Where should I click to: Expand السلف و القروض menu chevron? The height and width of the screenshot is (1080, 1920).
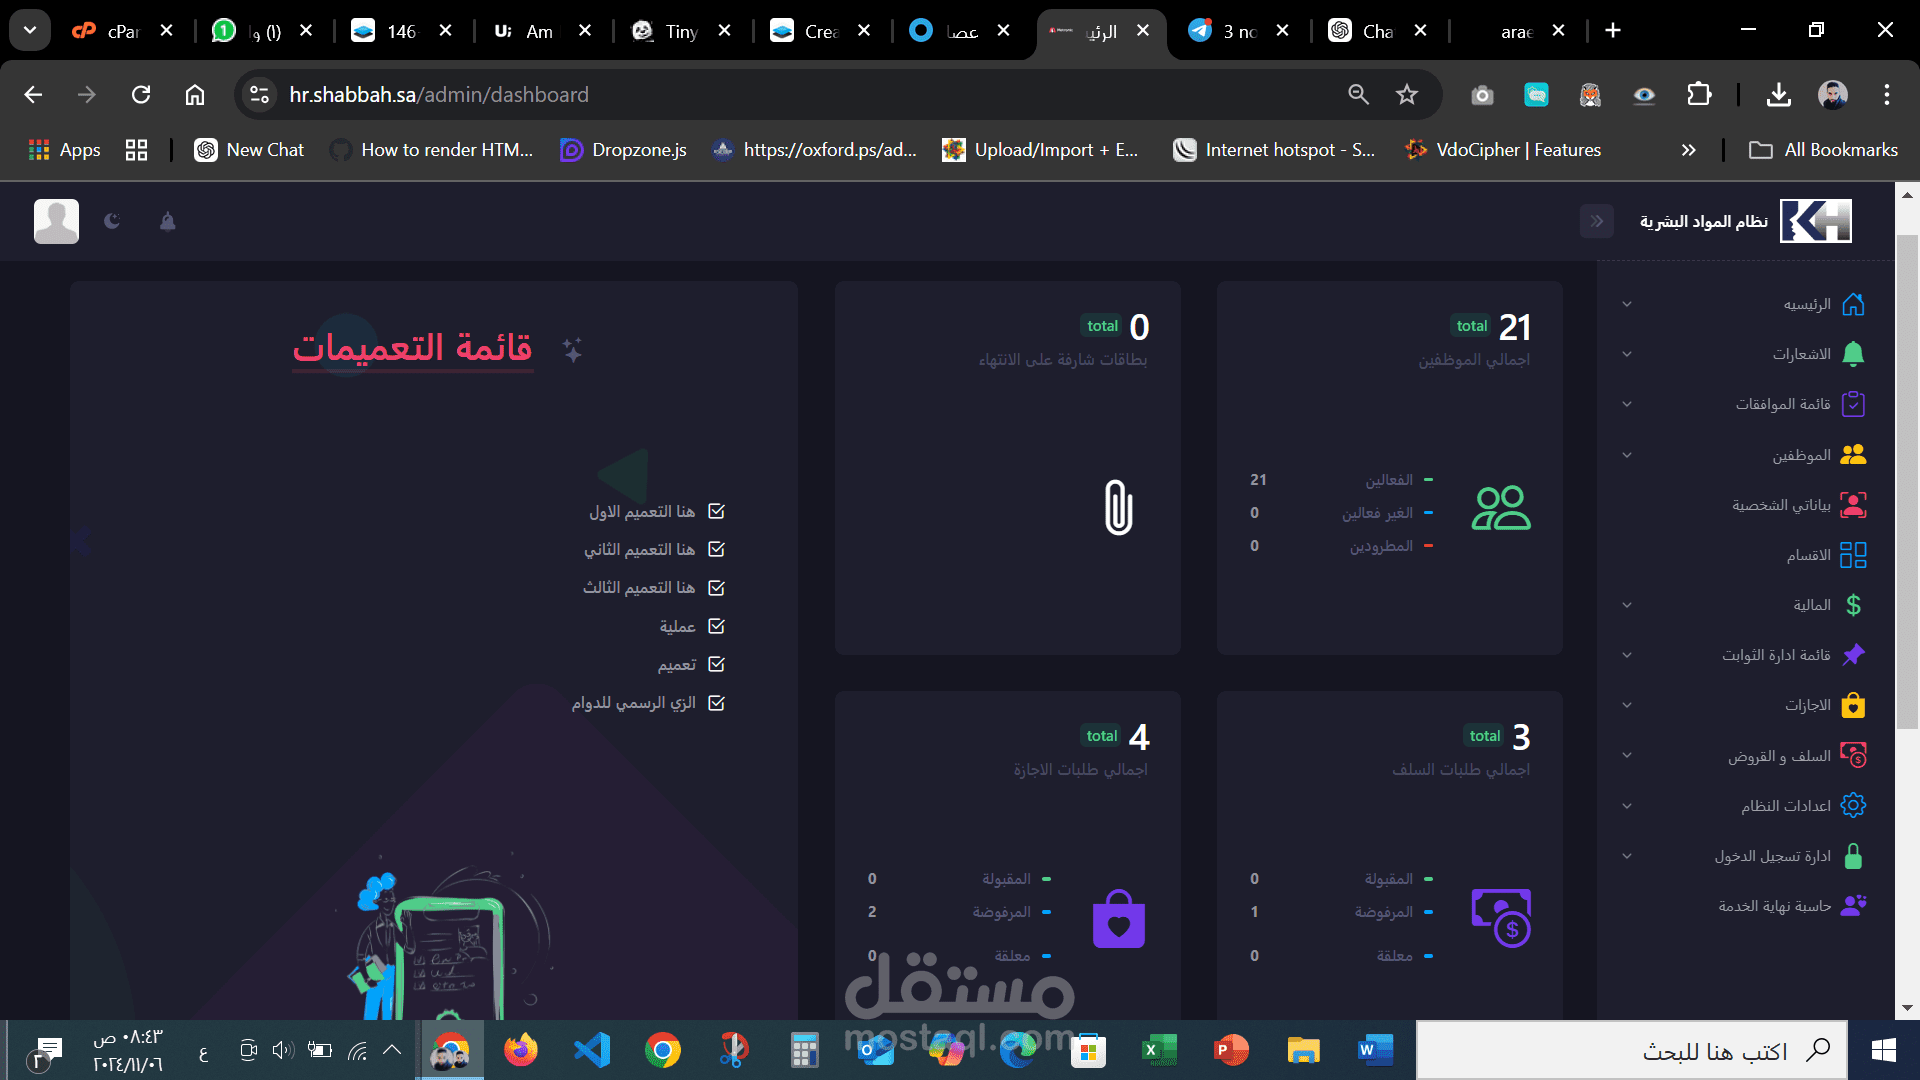click(1627, 756)
